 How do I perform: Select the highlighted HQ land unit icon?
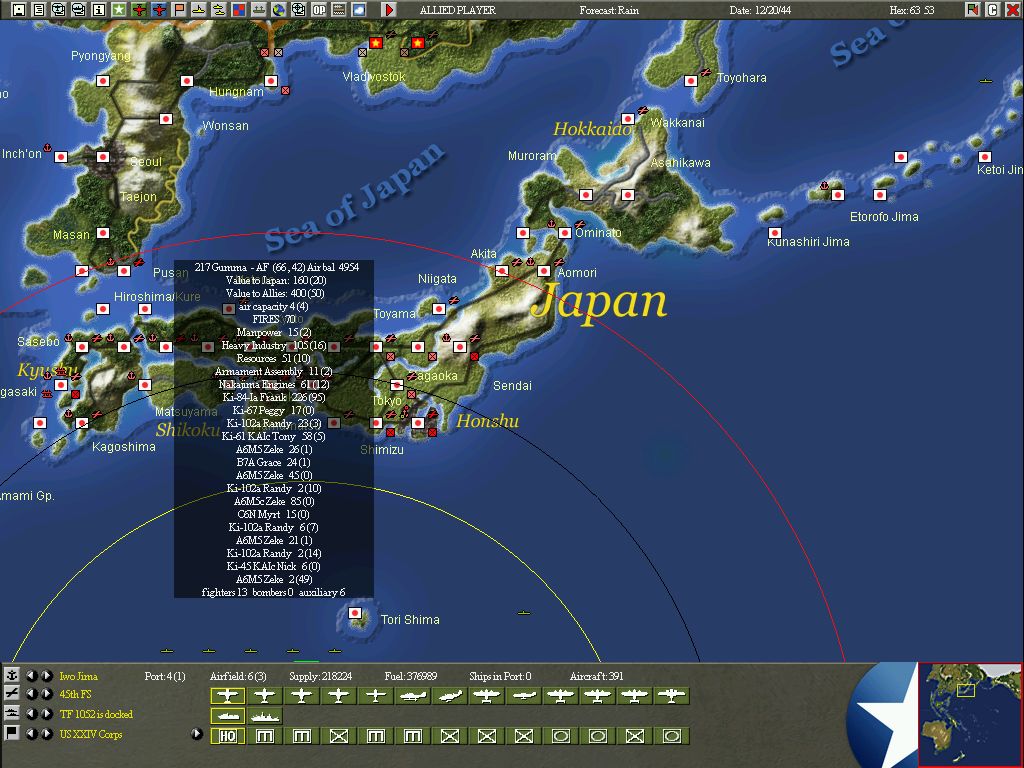227,736
